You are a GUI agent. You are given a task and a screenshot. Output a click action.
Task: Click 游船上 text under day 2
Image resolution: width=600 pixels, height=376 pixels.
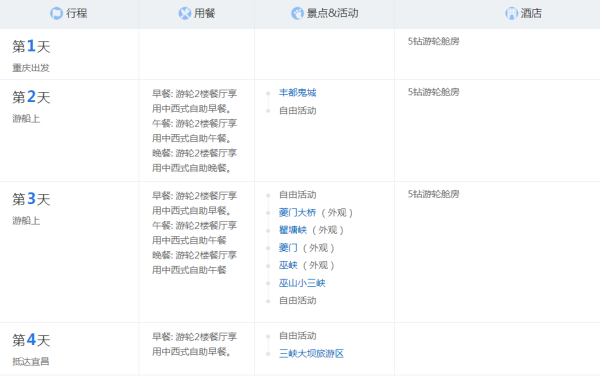point(26,119)
